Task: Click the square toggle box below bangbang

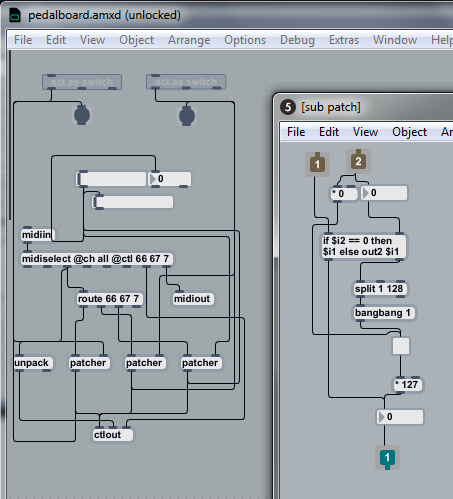Action: point(401,346)
